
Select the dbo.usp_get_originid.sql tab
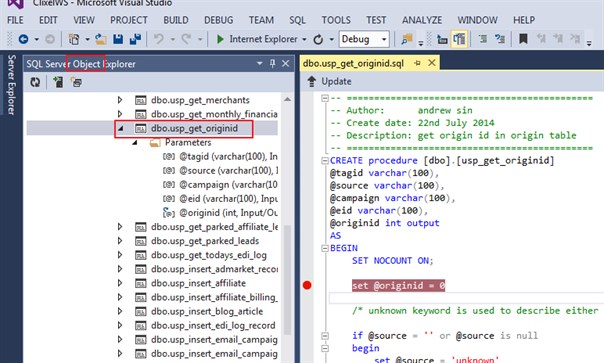pyautogui.click(x=353, y=63)
